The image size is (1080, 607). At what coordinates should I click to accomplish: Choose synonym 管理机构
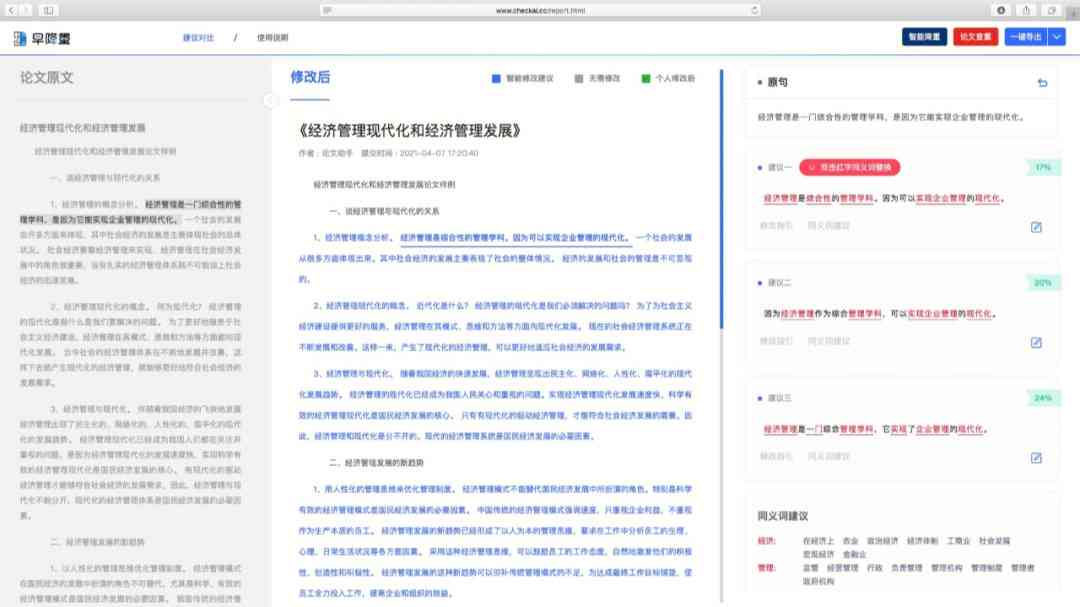point(946,568)
